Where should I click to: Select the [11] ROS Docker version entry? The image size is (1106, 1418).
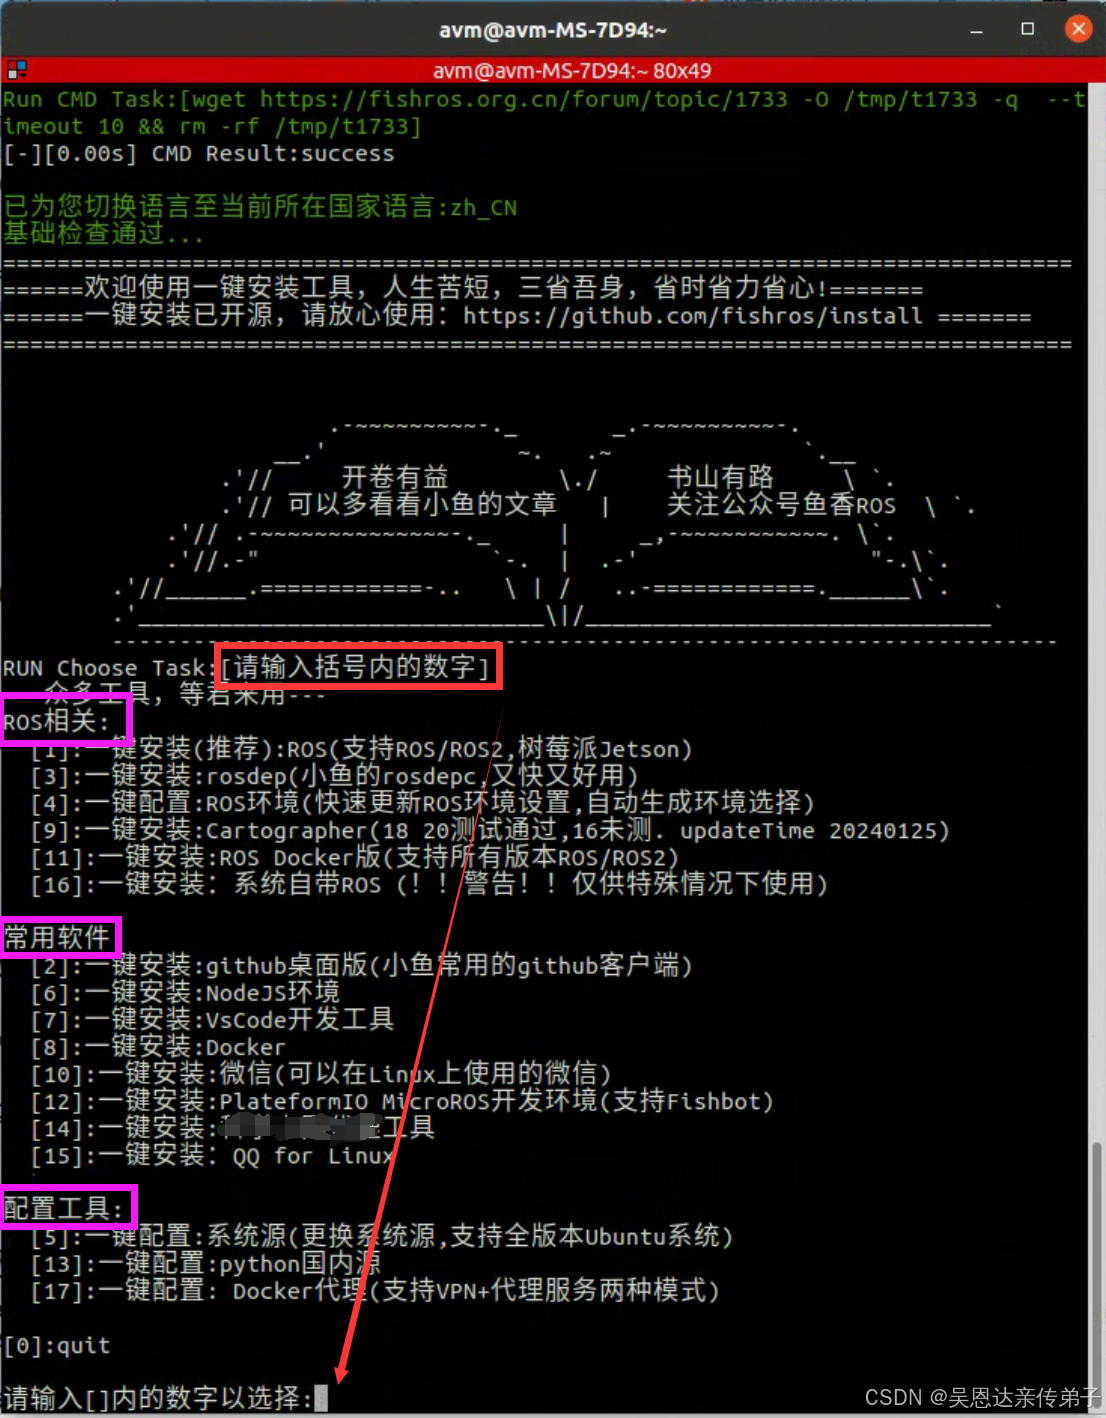coord(355,857)
